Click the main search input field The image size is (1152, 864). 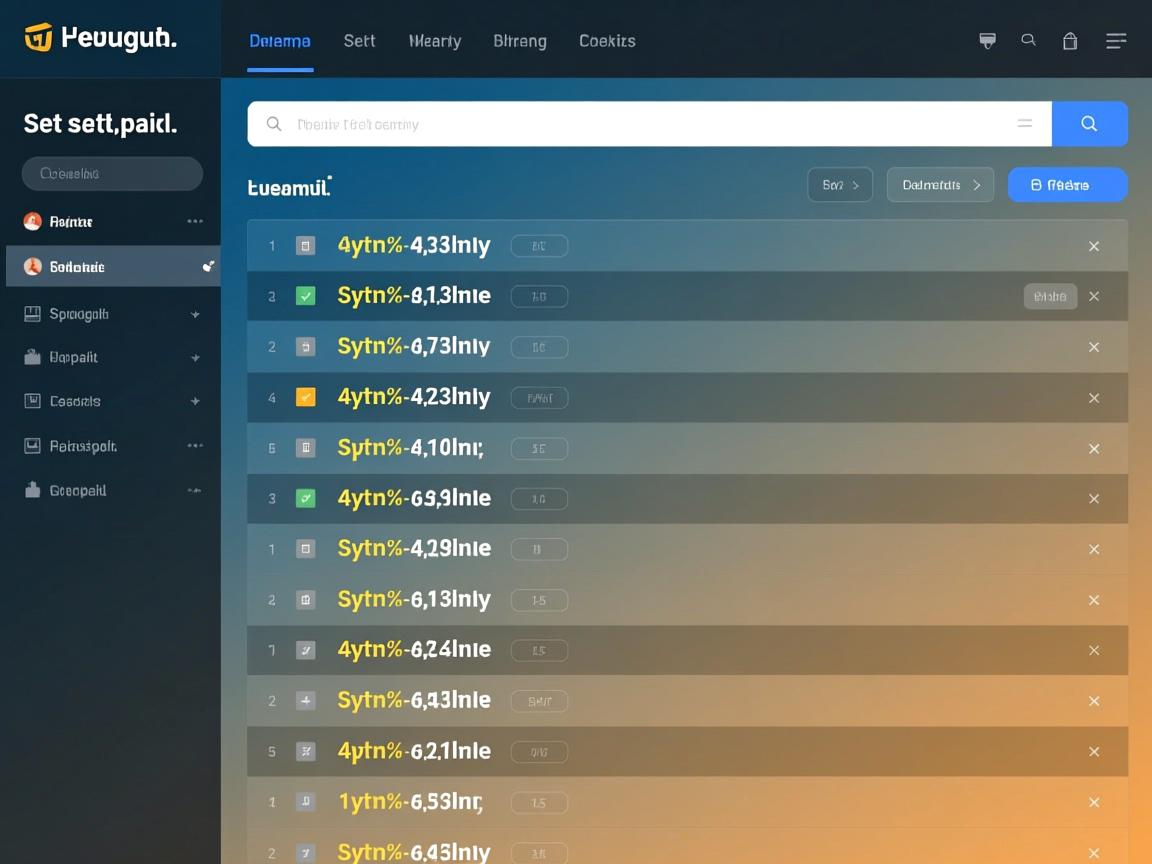point(640,124)
